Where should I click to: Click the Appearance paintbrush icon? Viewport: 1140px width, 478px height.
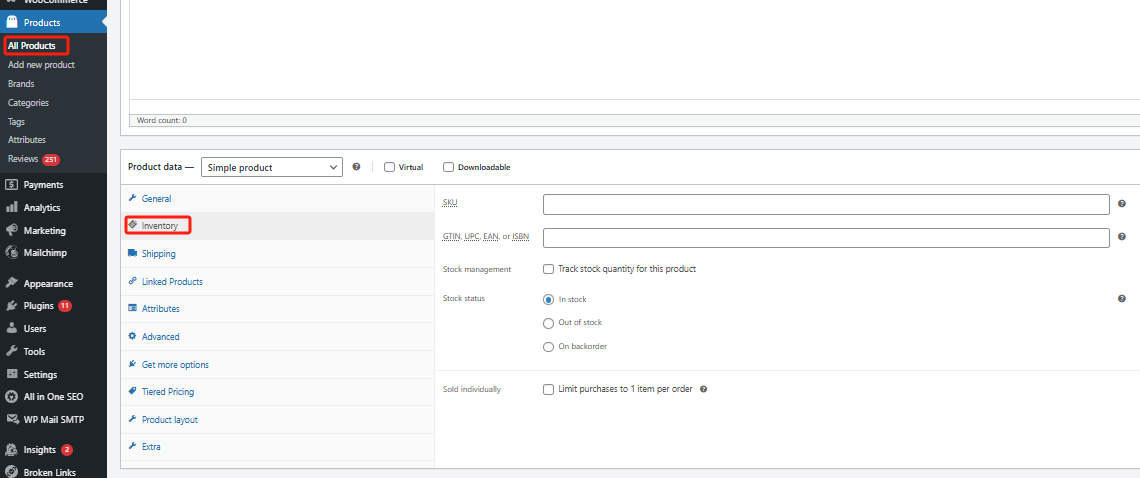click(x=12, y=283)
